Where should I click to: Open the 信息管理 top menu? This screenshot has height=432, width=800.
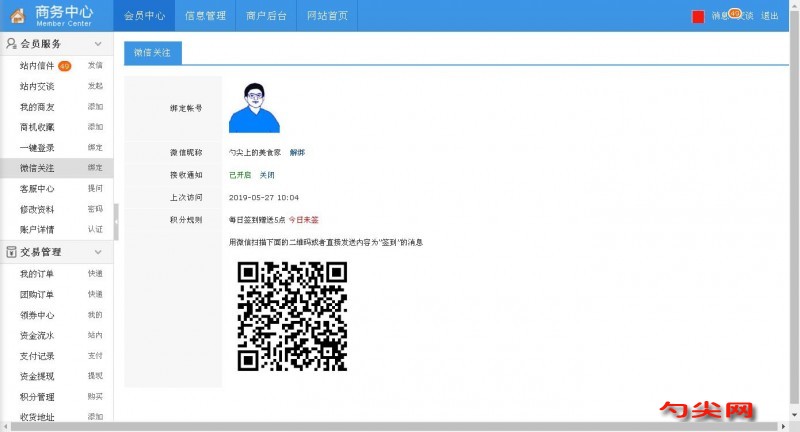tap(204, 16)
